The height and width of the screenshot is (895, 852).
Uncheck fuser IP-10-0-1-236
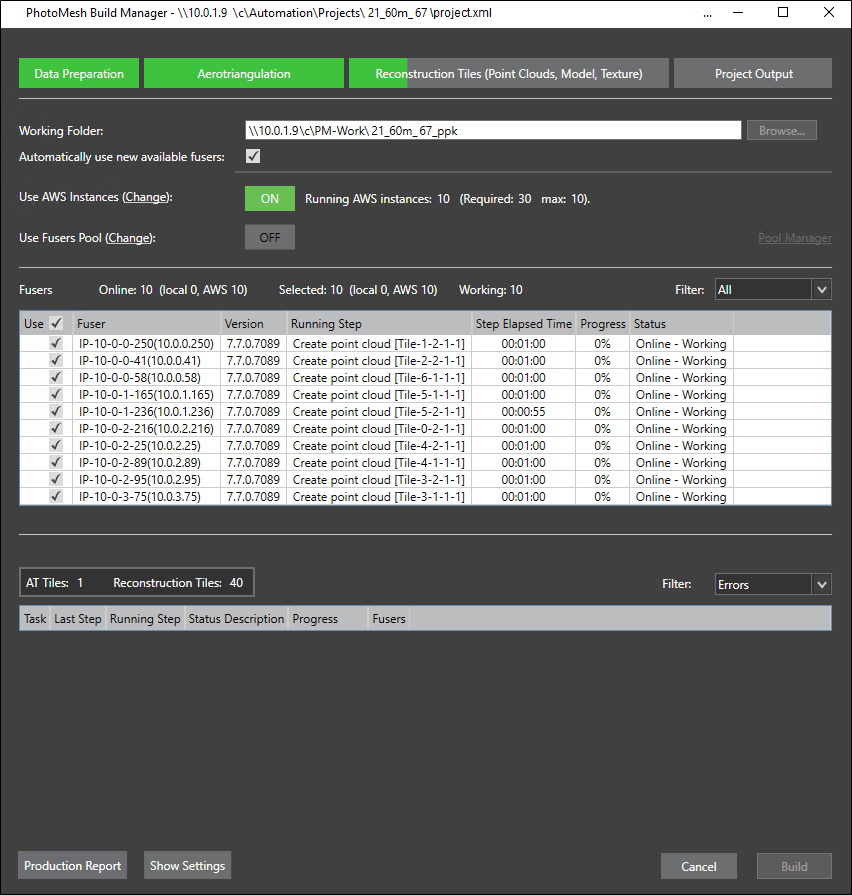pyautogui.click(x=56, y=412)
